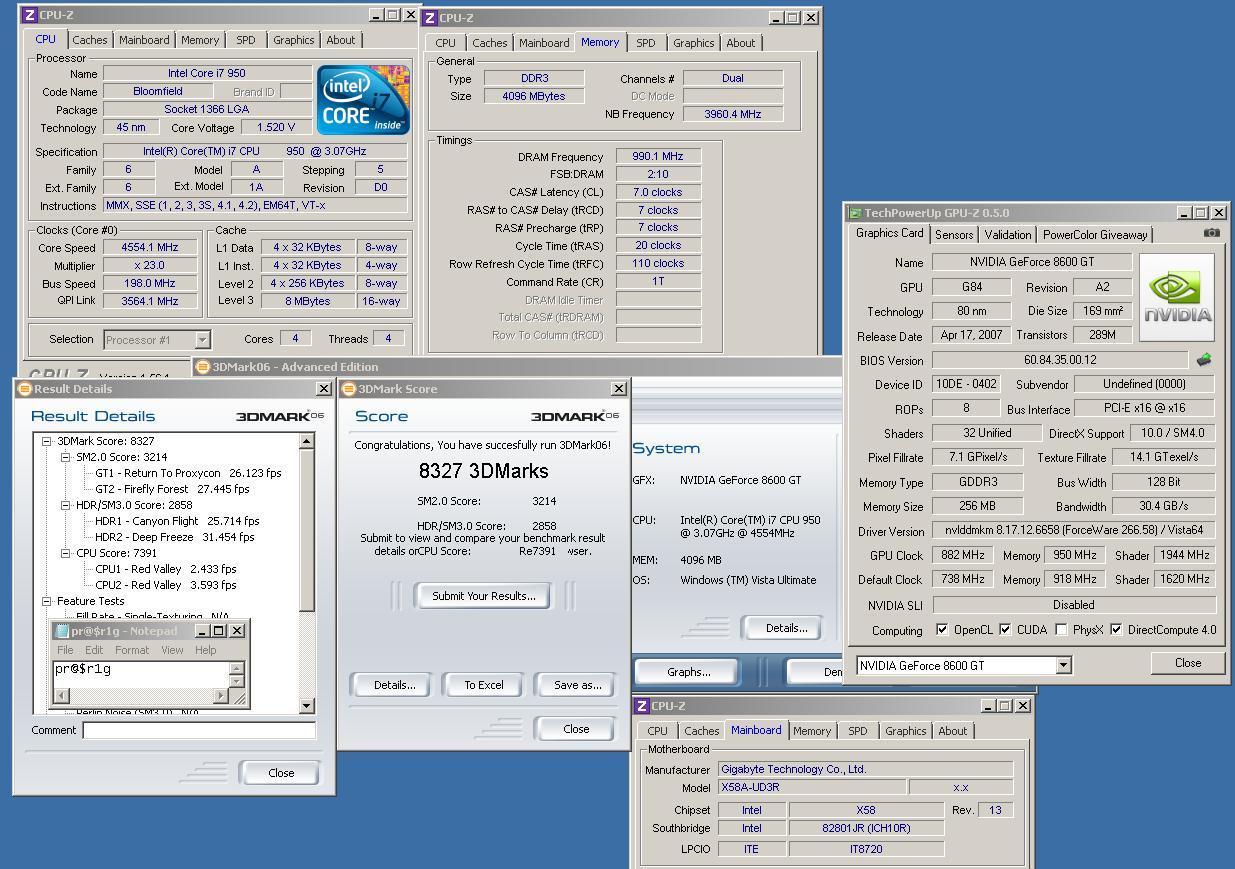Open the PowerColor Giveaway tab in GPU-Z

click(1095, 235)
